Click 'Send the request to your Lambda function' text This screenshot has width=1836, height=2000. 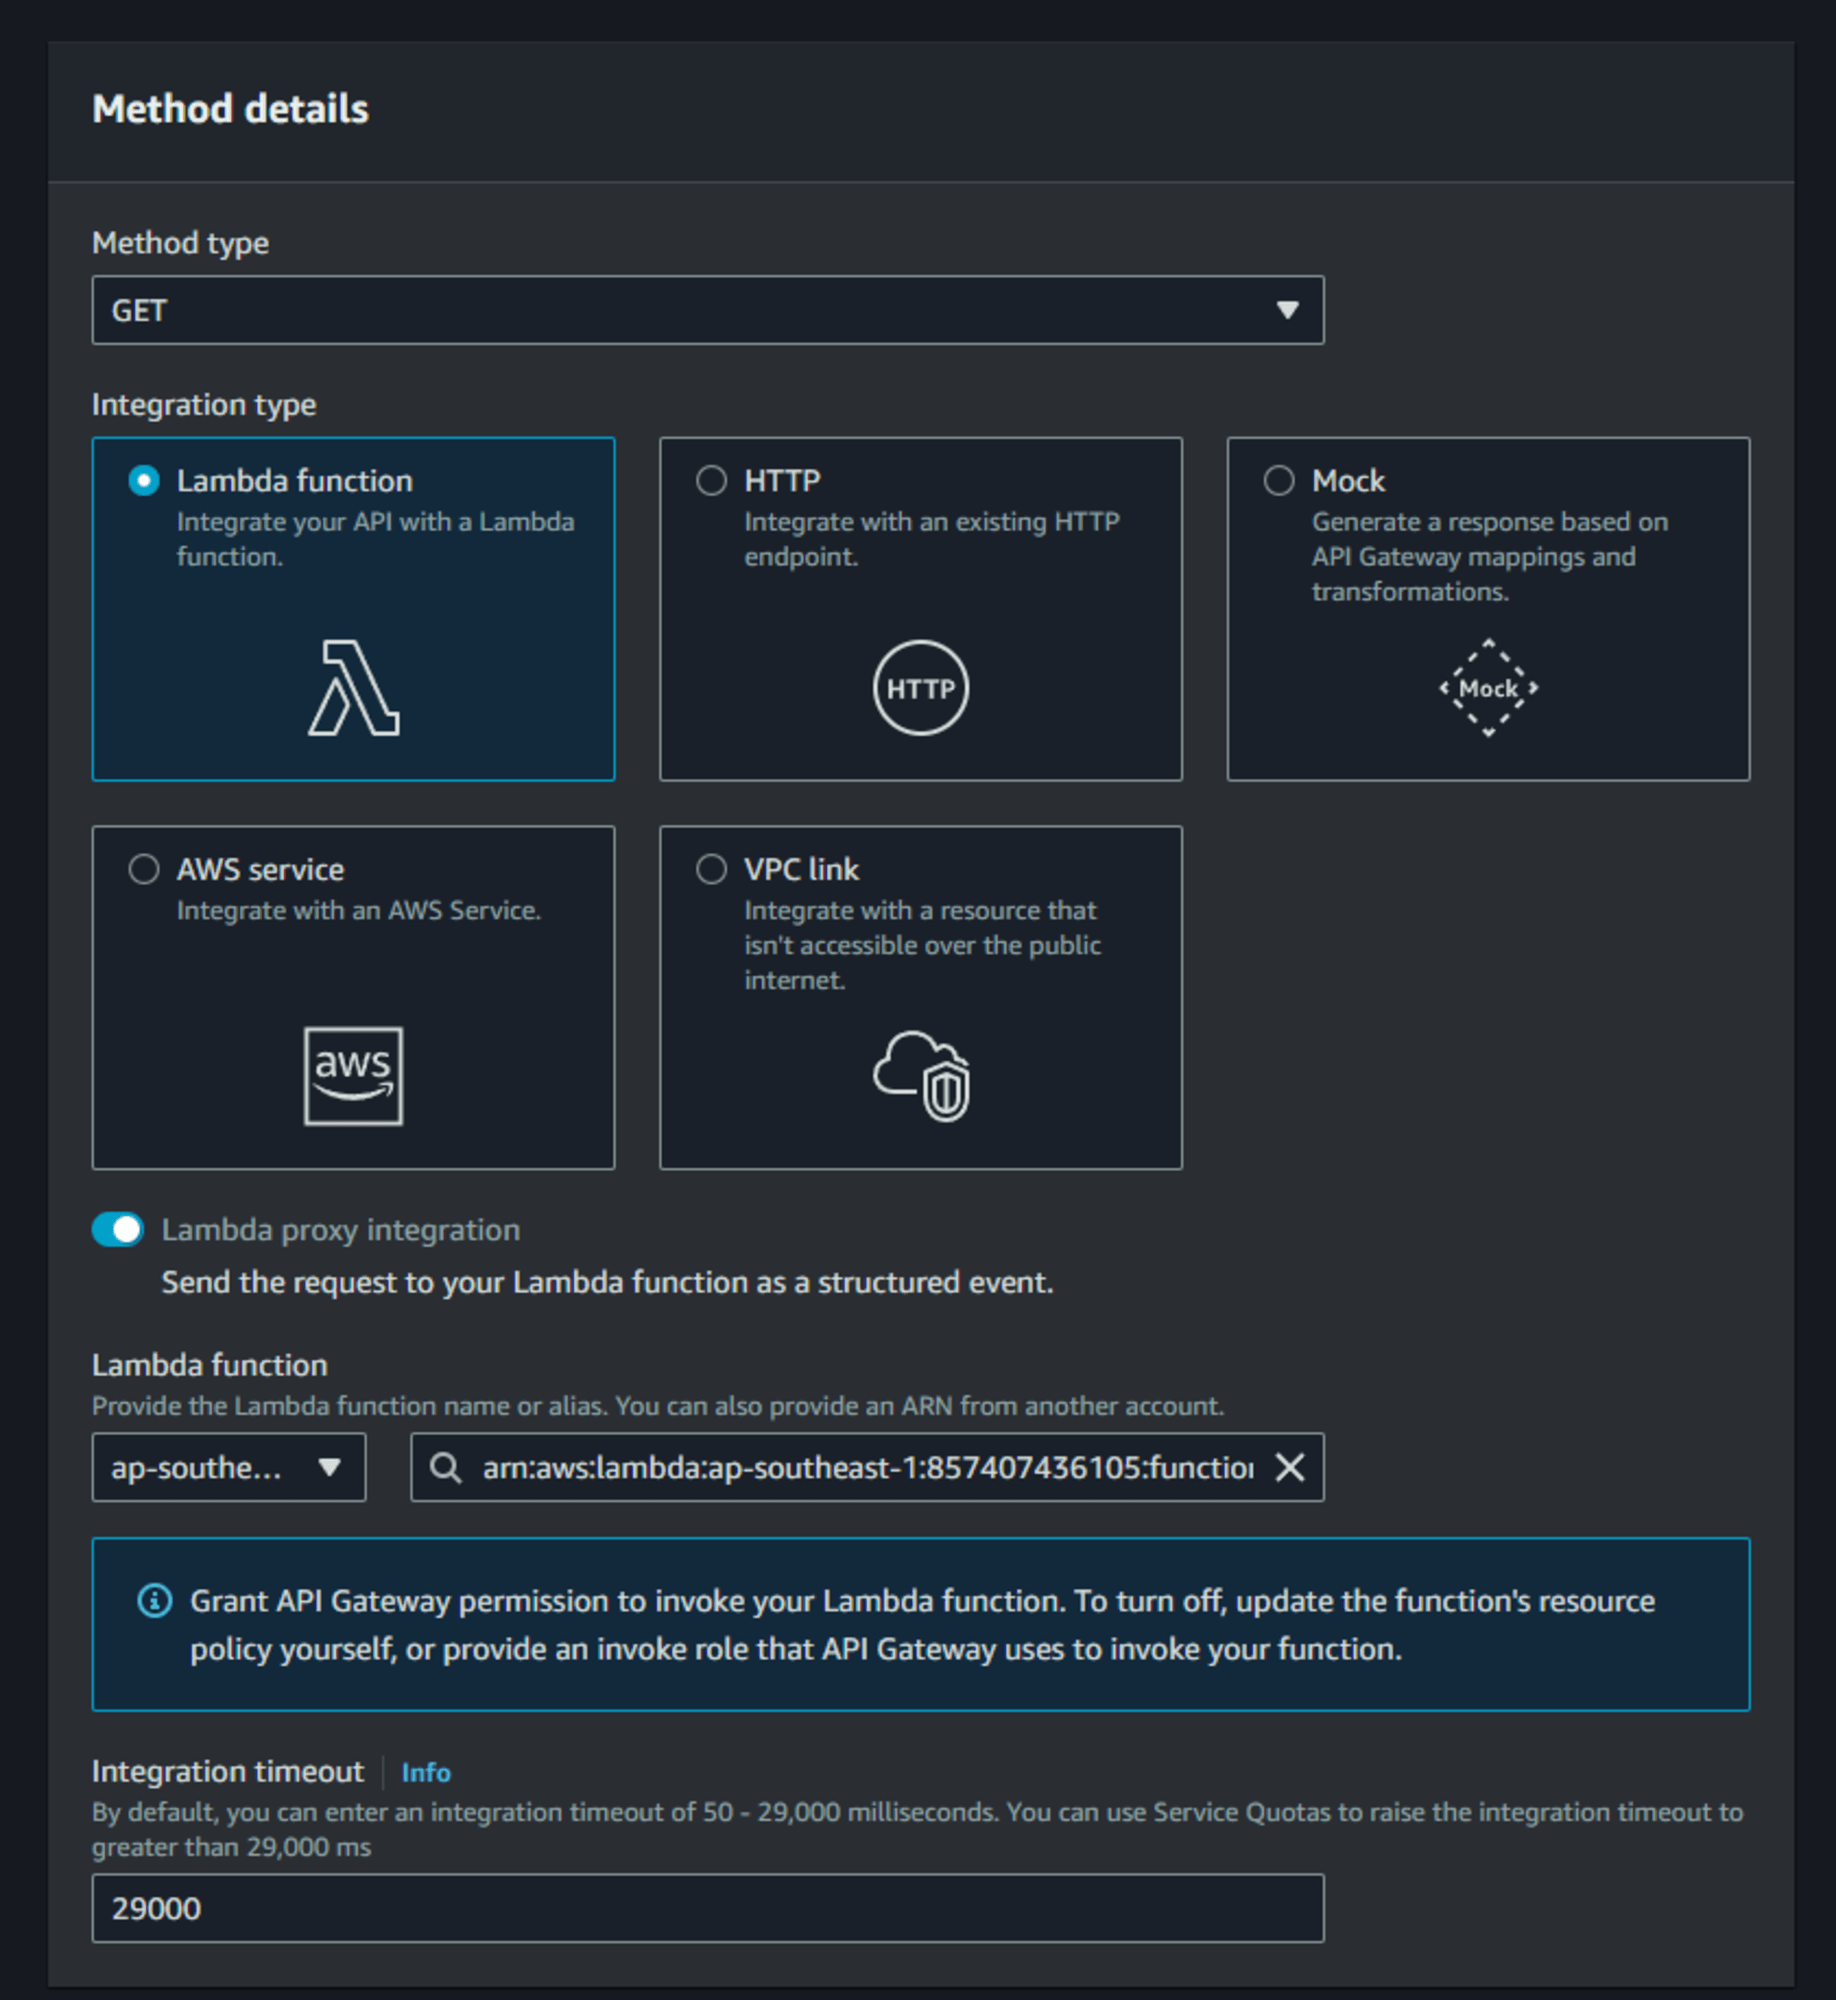[x=608, y=1283]
